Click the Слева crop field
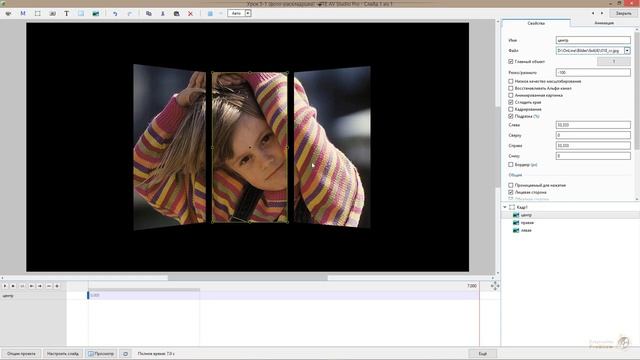 tap(593, 125)
